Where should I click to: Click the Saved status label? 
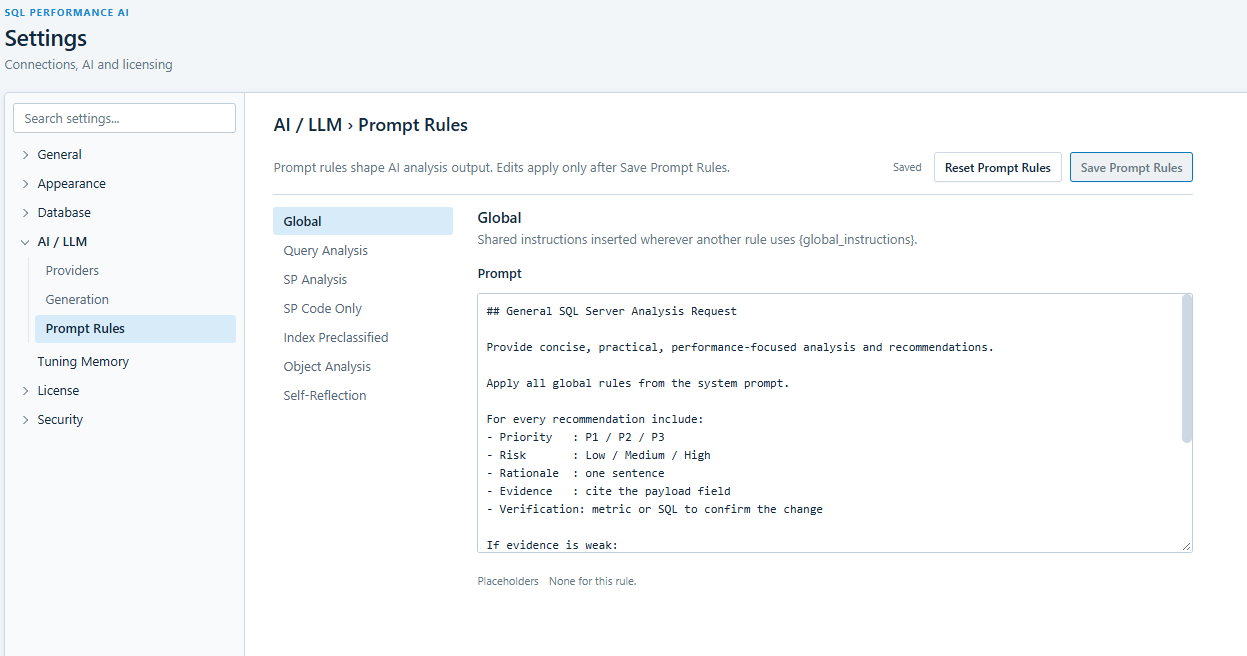click(907, 167)
